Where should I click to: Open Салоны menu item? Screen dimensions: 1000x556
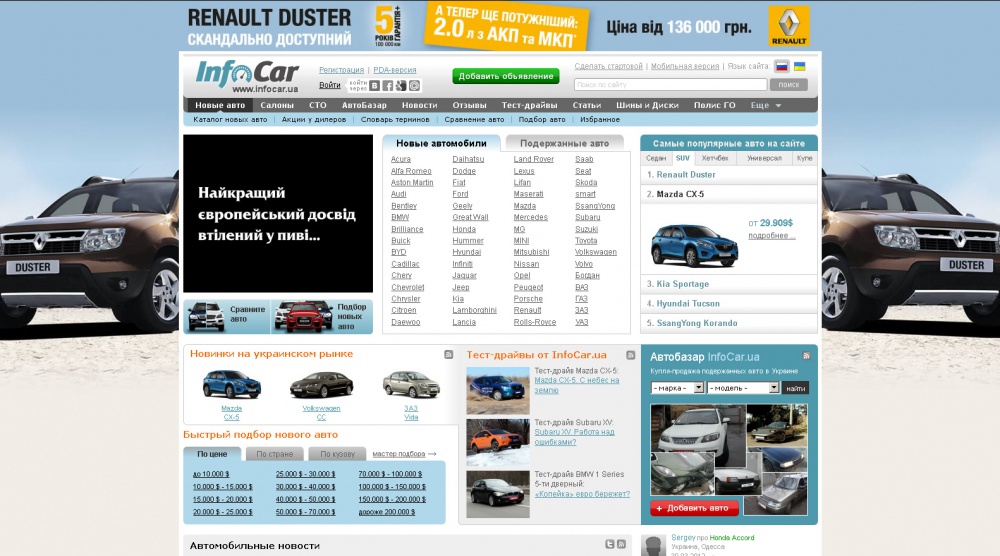pos(277,105)
